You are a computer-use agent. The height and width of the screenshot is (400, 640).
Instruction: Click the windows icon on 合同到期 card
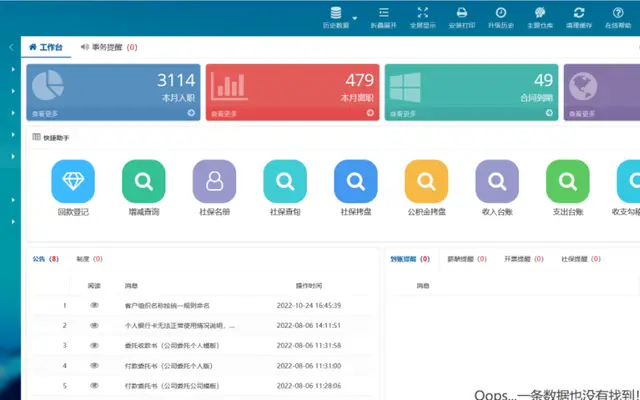(x=405, y=87)
